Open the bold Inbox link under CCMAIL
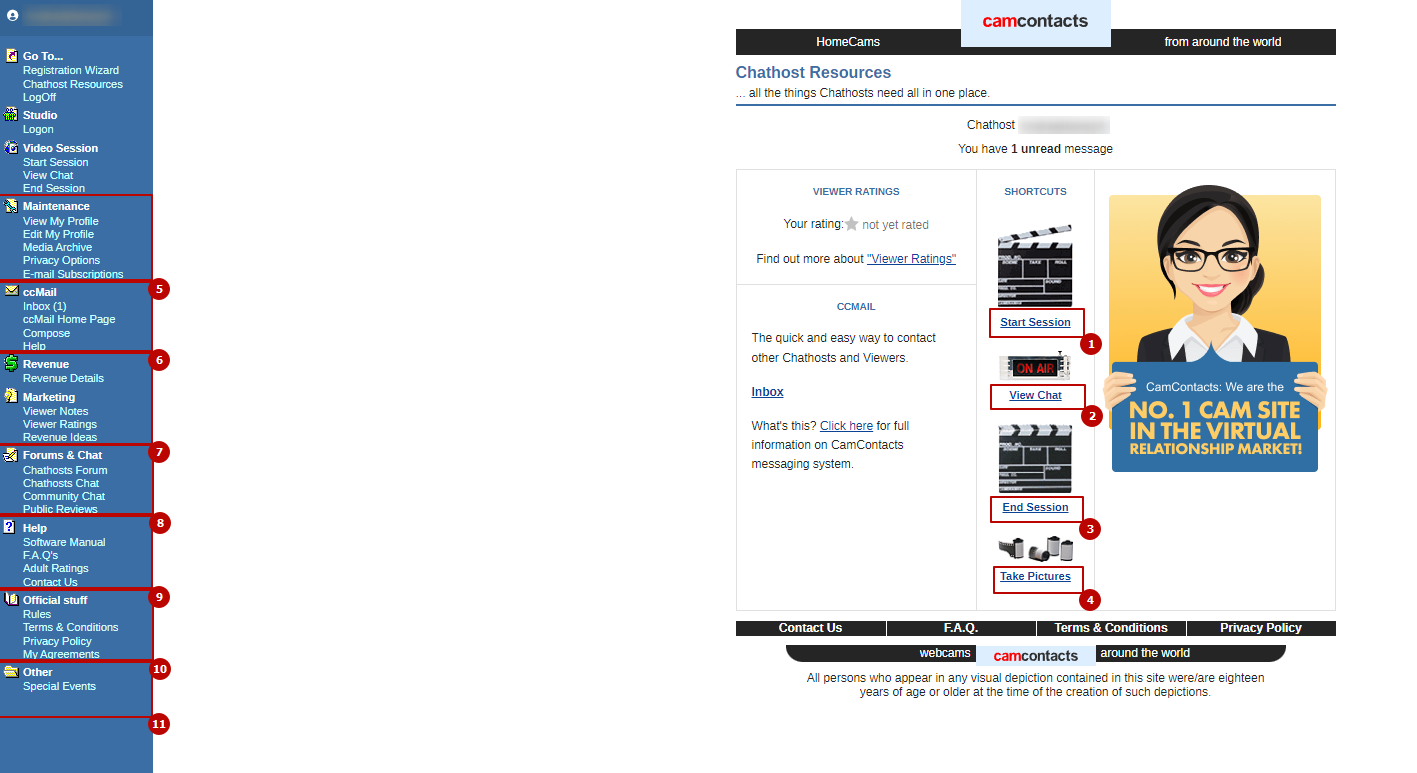The width and height of the screenshot is (1417, 773). coord(767,392)
